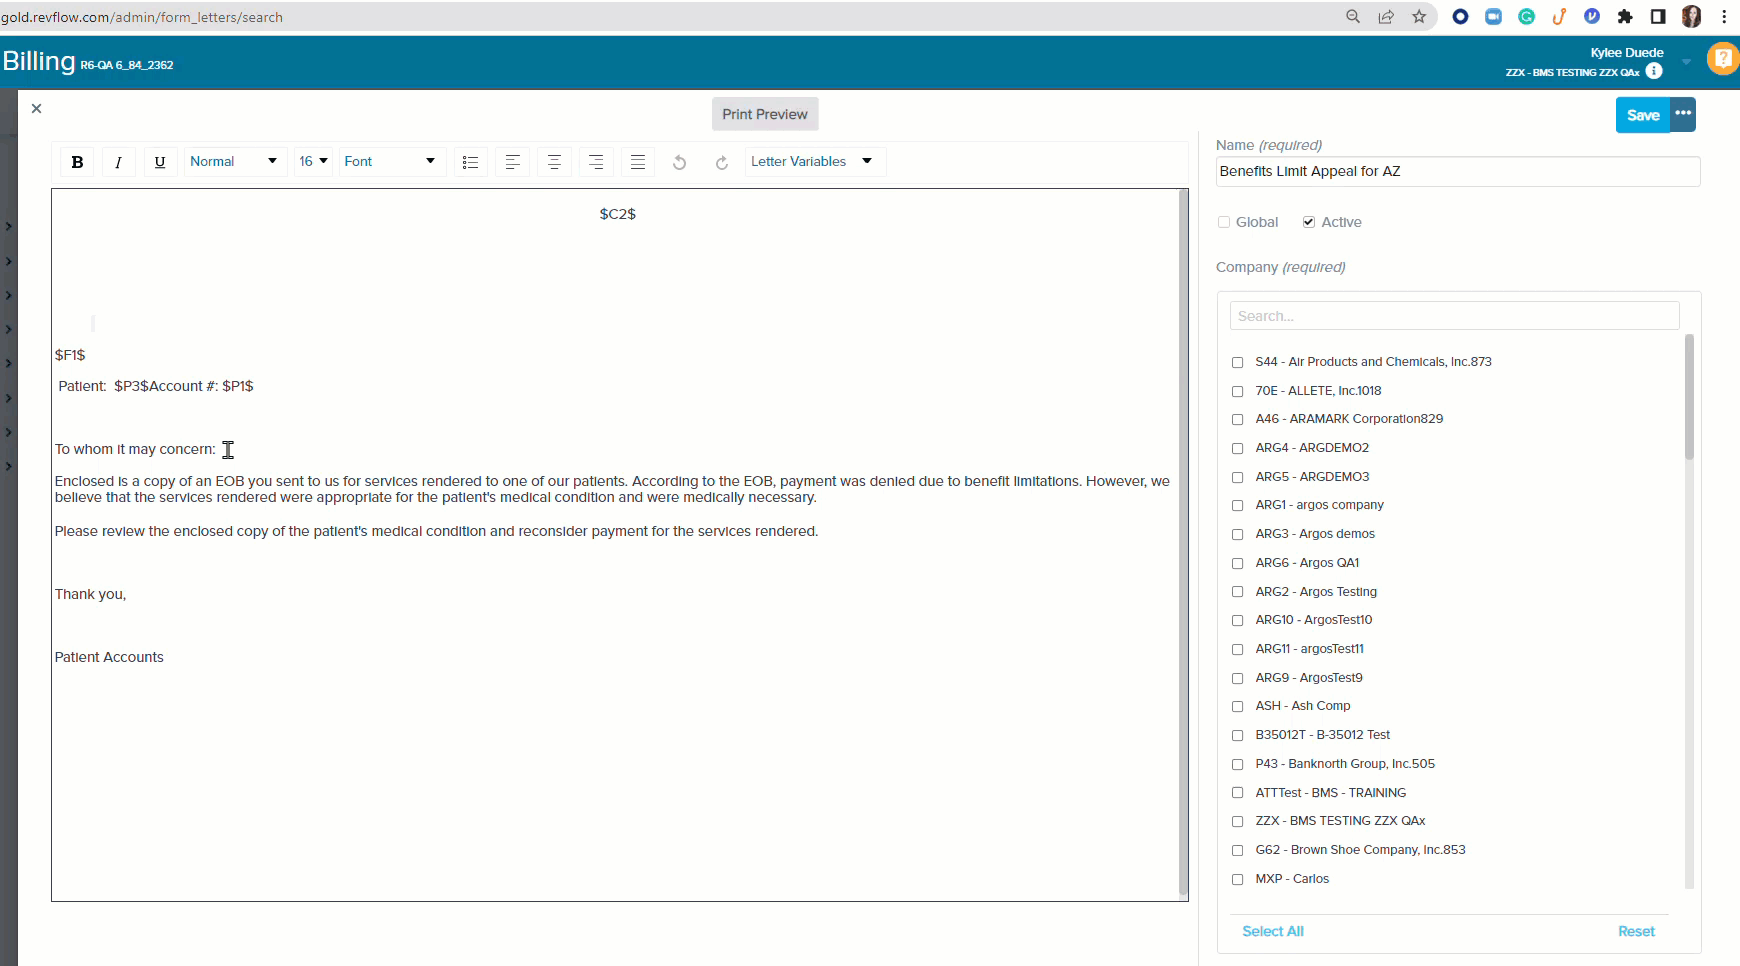Click the $C2$ variable in letter

618,214
